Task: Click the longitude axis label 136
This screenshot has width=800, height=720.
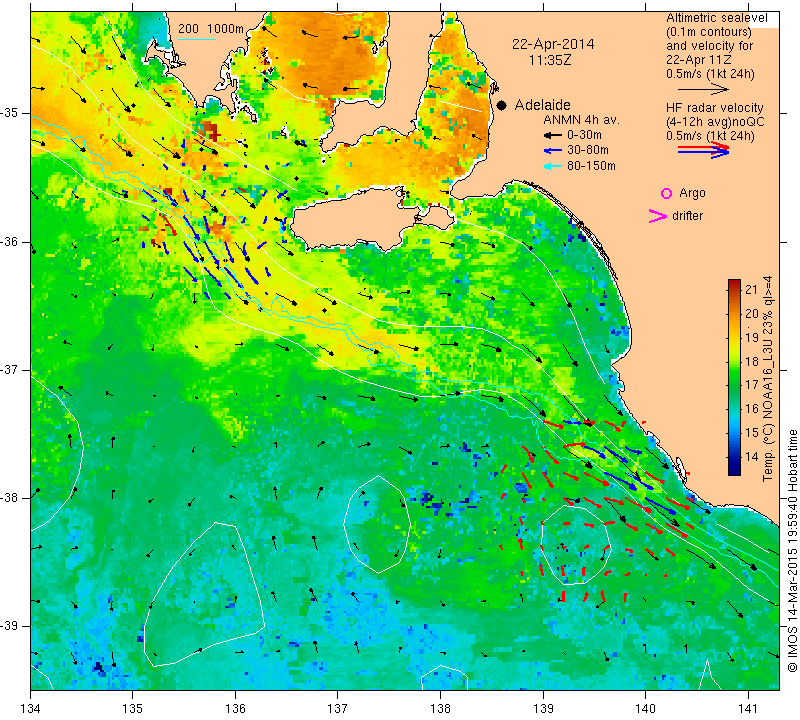Action: 235,709
